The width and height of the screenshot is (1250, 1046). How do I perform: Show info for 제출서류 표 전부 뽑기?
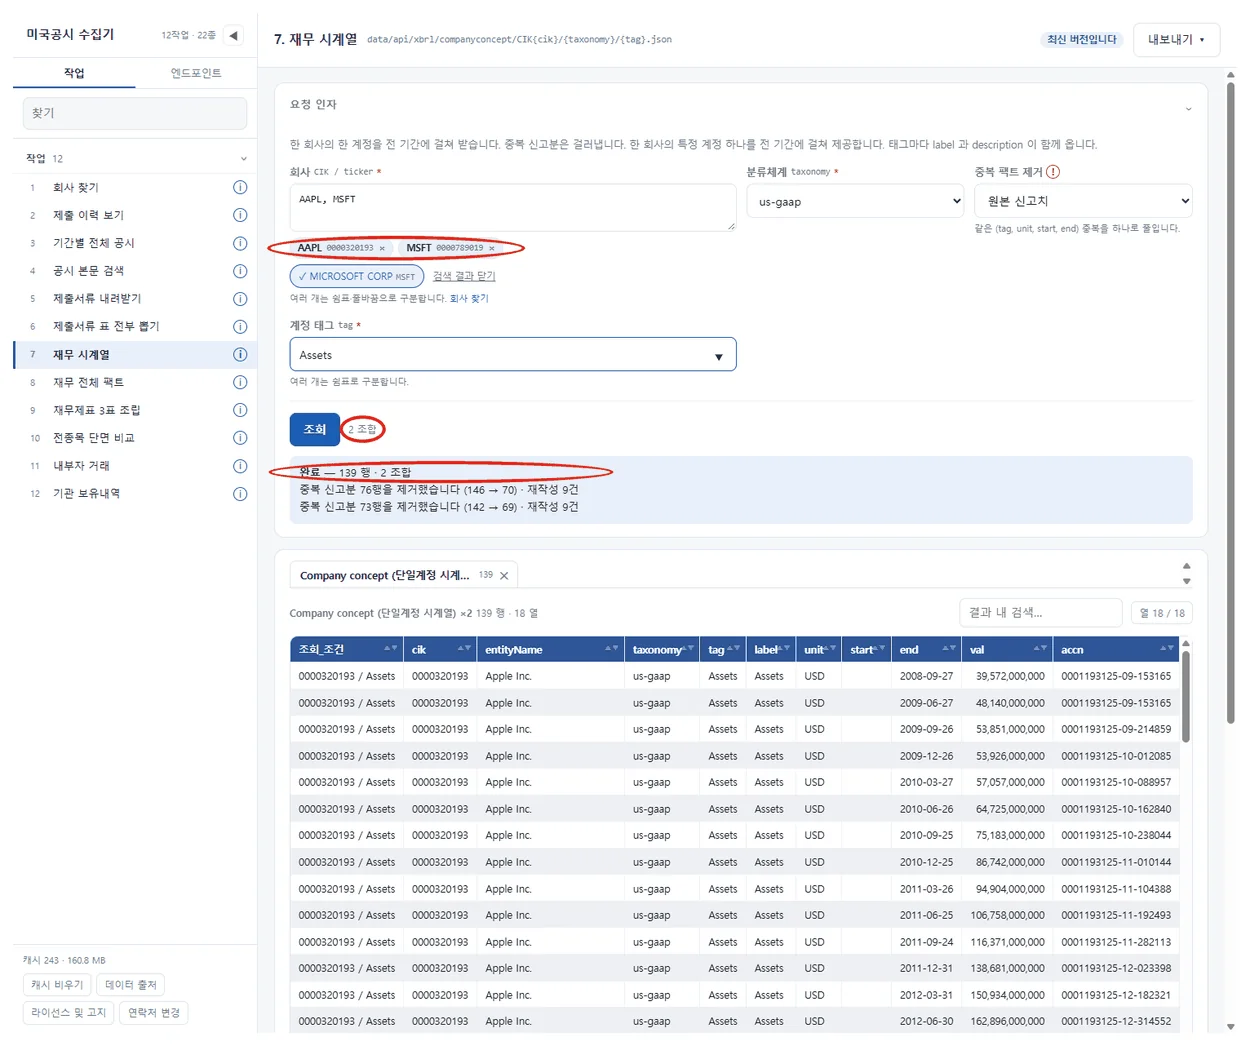coord(240,327)
